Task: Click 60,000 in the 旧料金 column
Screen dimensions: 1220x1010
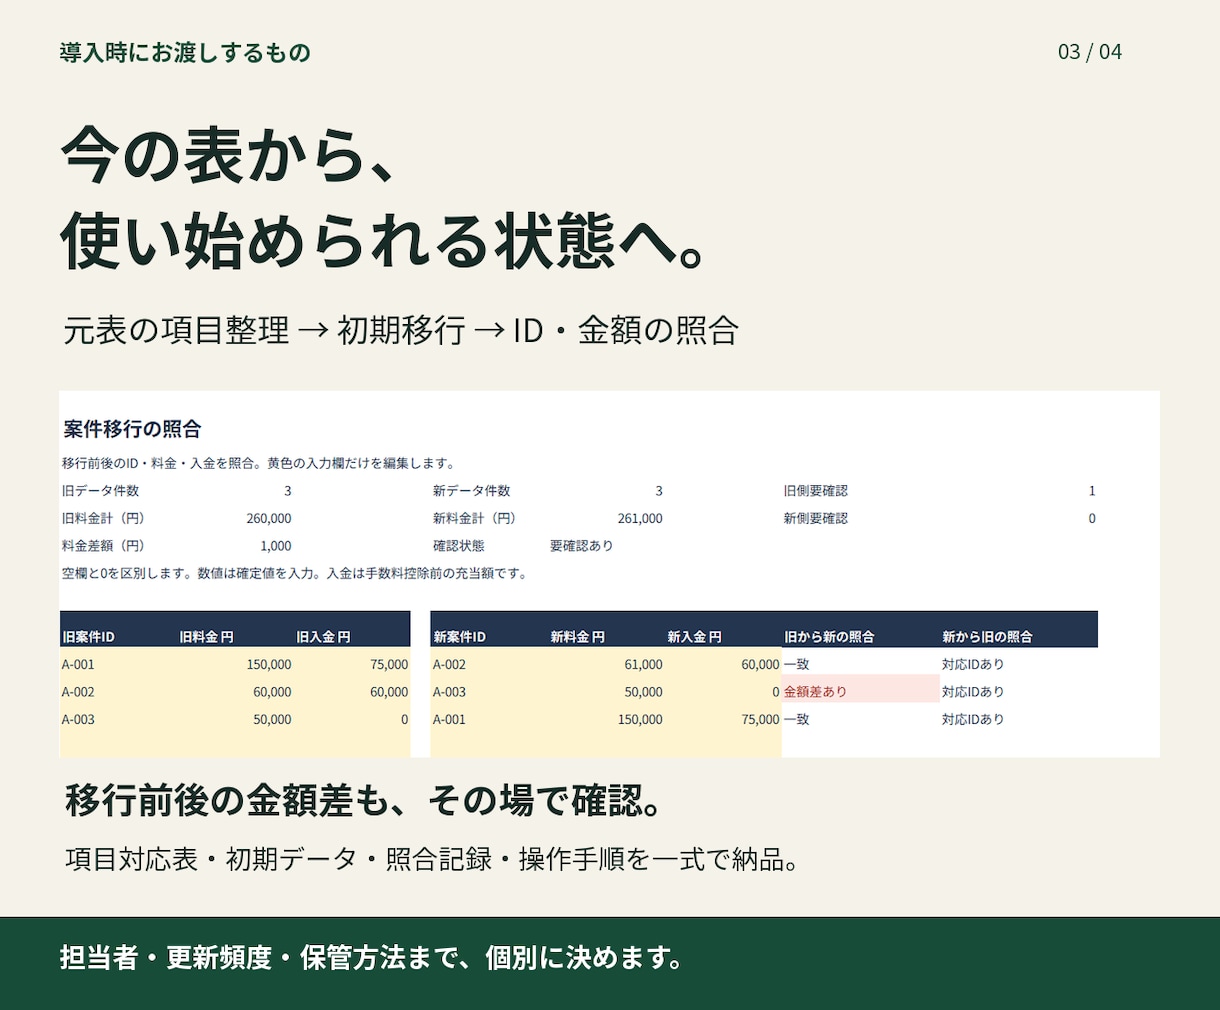Action: pyautogui.click(x=272, y=692)
